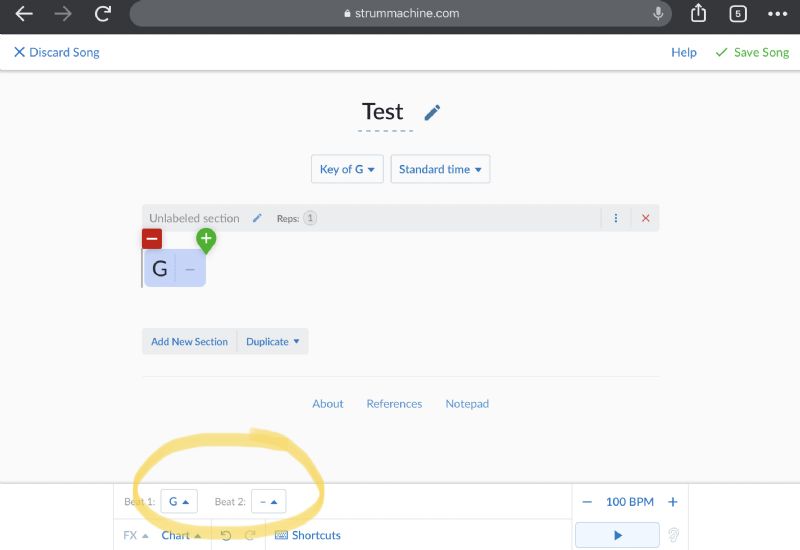
Task: Remove the measure with the red minus button
Action: tap(152, 239)
